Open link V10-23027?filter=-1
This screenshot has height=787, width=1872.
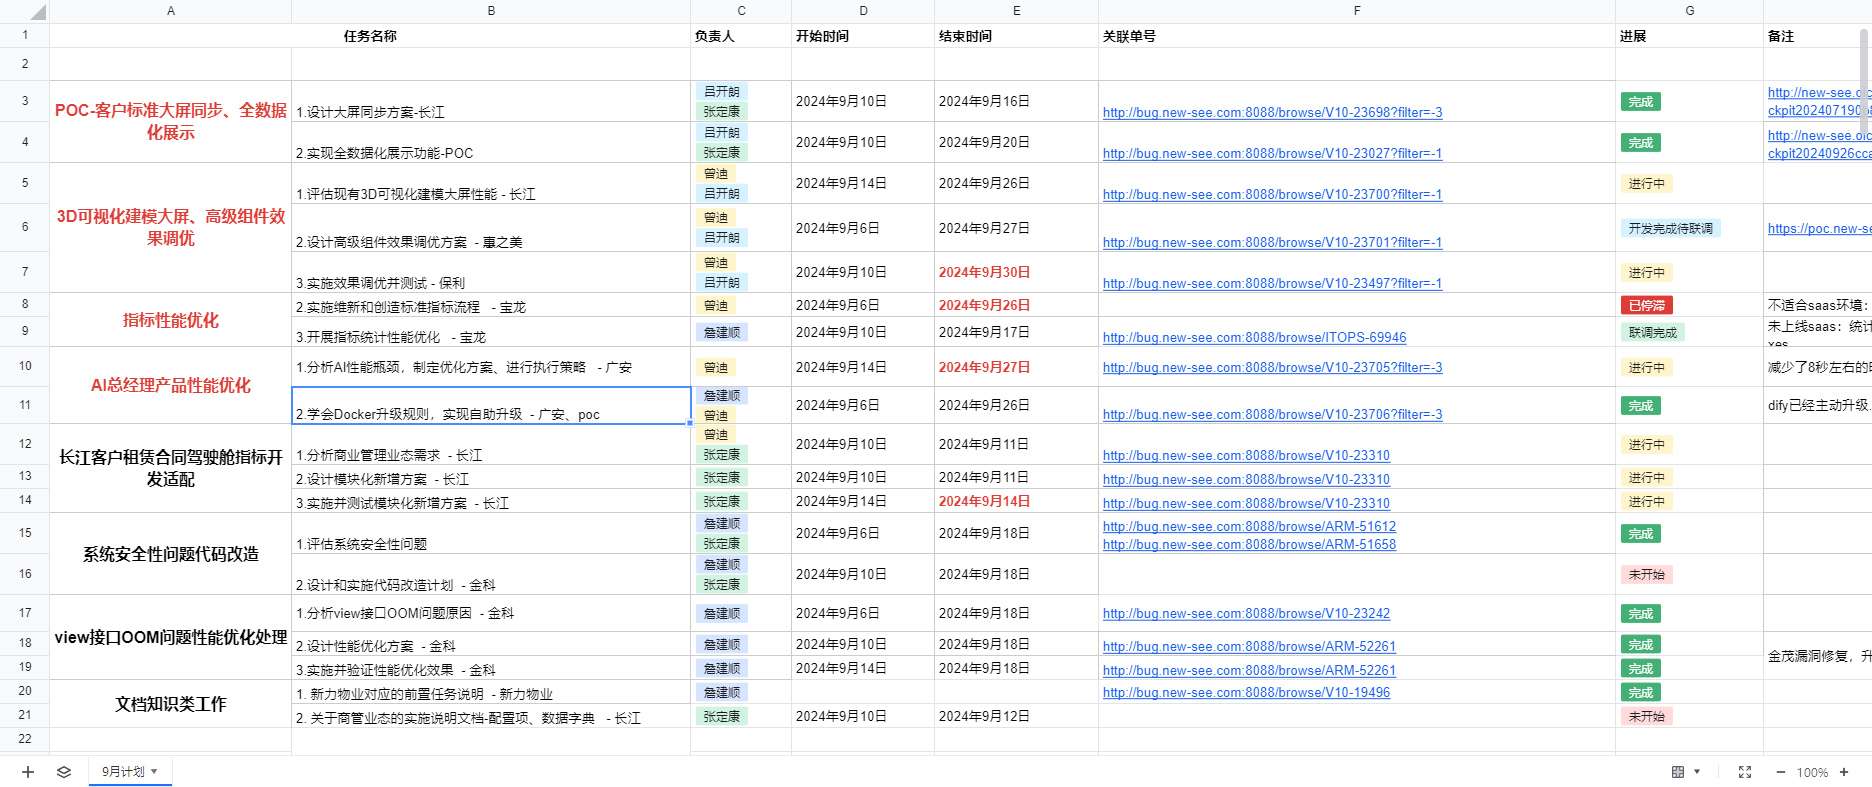point(1272,154)
